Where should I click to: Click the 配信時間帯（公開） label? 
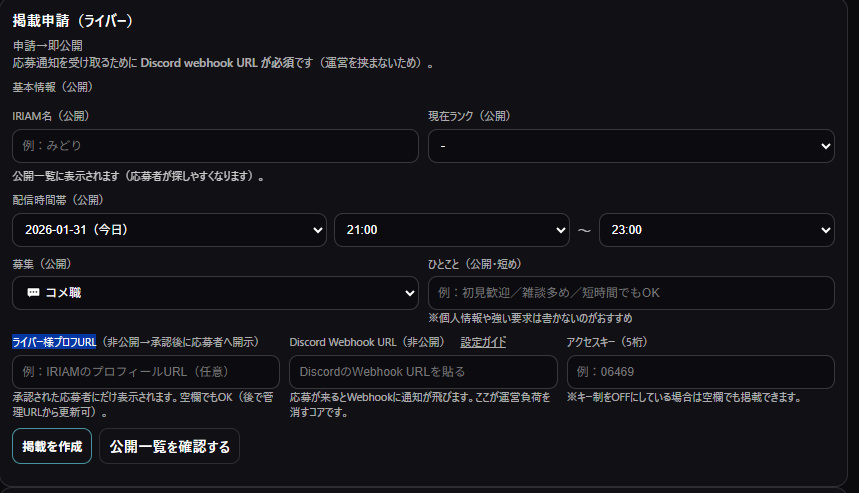click(x=57, y=199)
